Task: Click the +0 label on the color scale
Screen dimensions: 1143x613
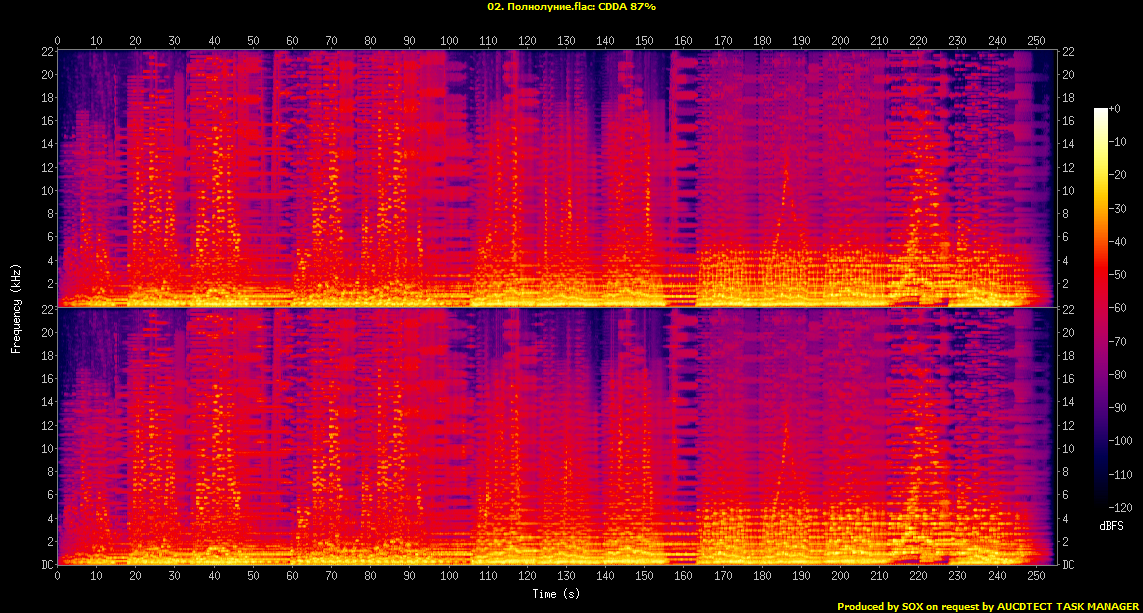Action: (1115, 108)
